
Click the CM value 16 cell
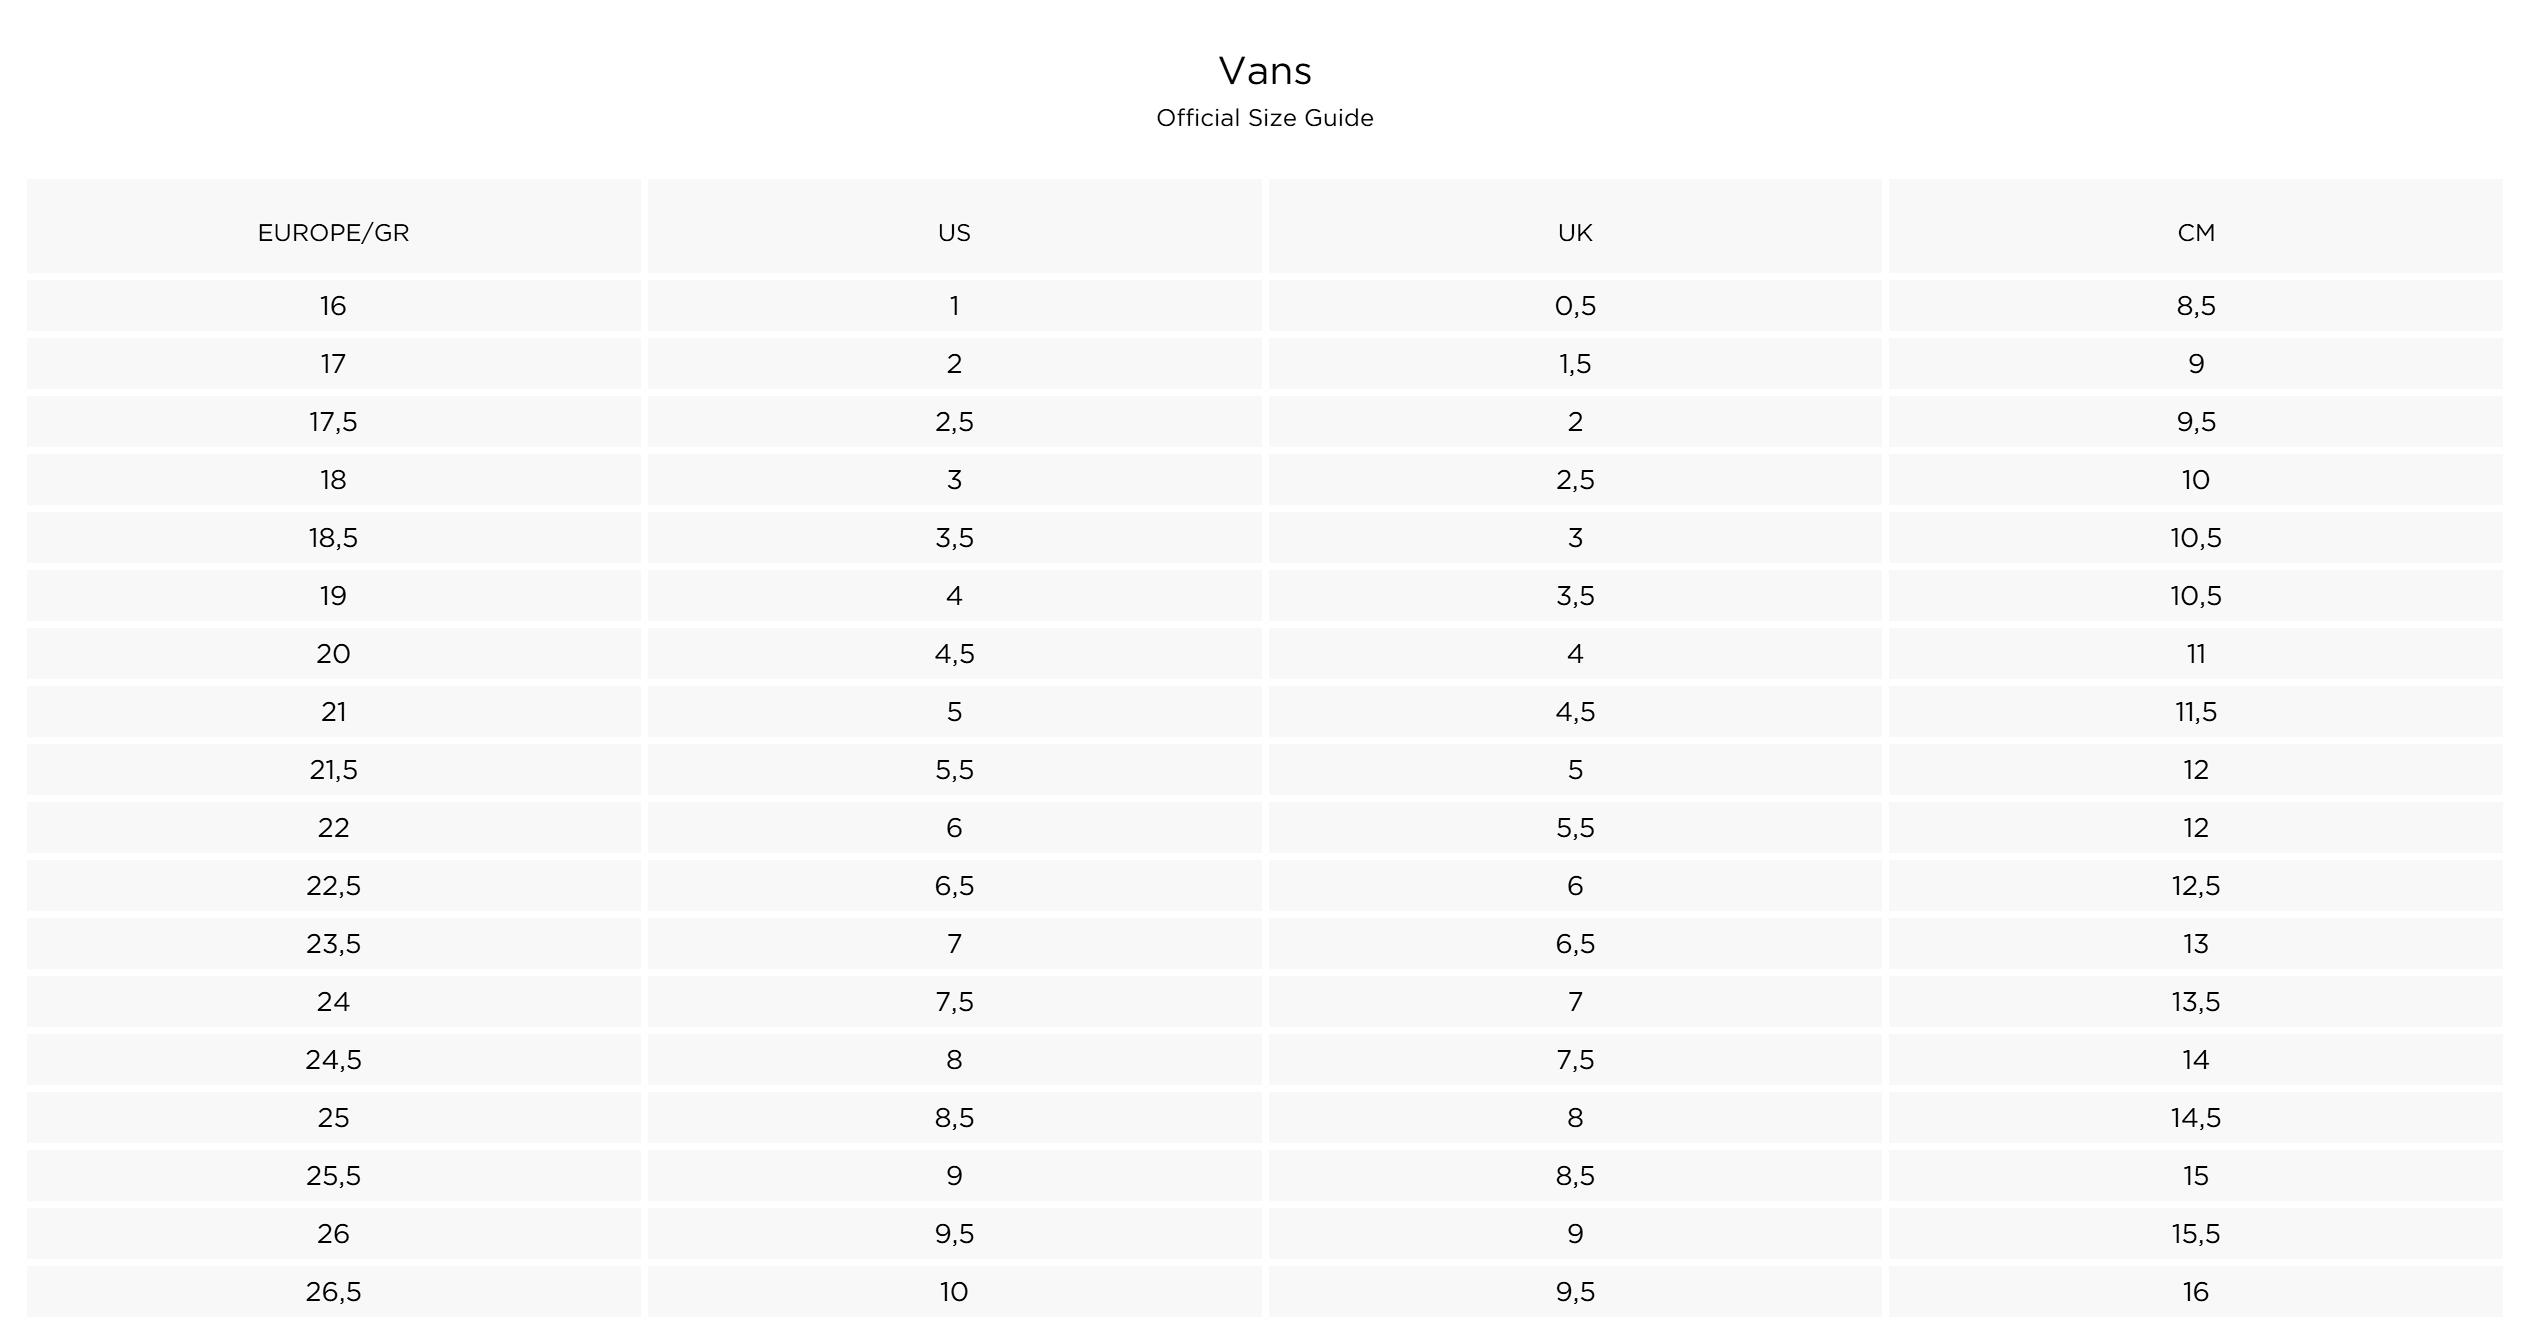pyautogui.click(x=2196, y=1291)
